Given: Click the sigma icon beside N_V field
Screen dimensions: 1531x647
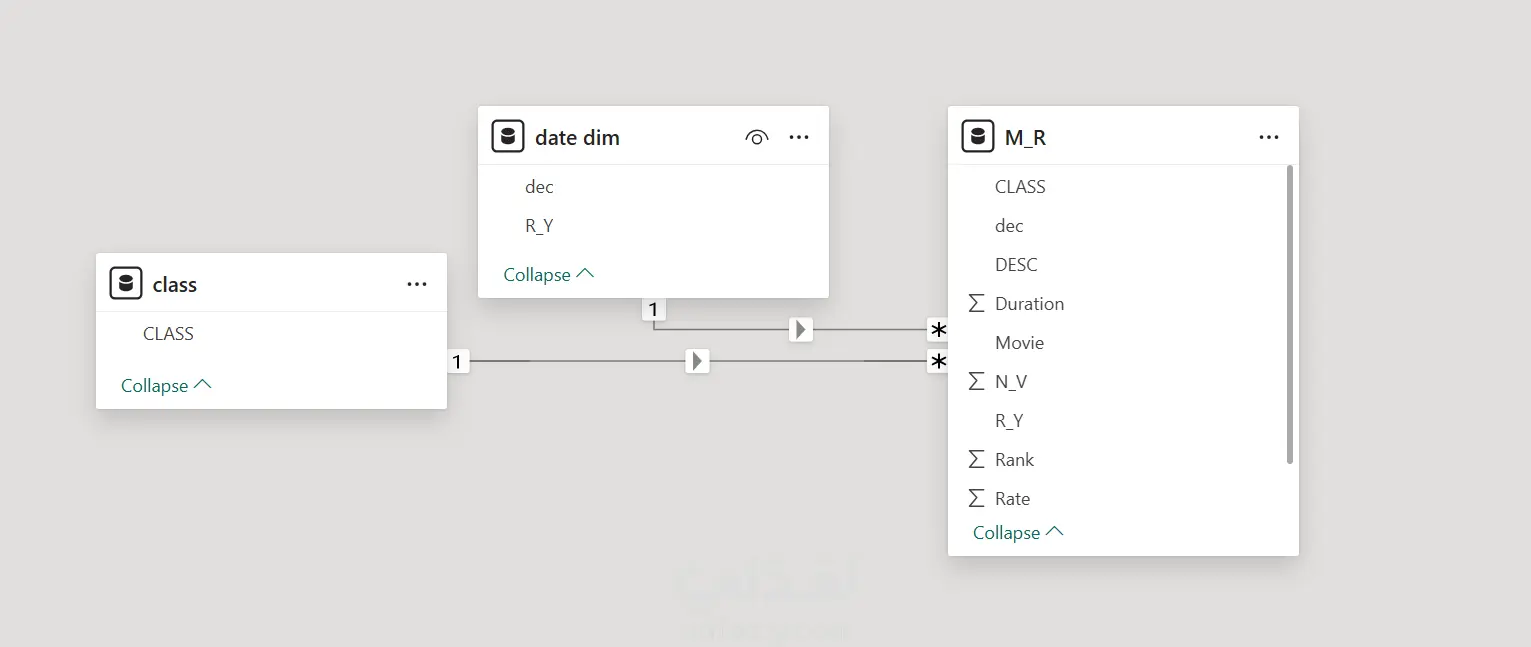Looking at the screenshot, I should (x=977, y=381).
